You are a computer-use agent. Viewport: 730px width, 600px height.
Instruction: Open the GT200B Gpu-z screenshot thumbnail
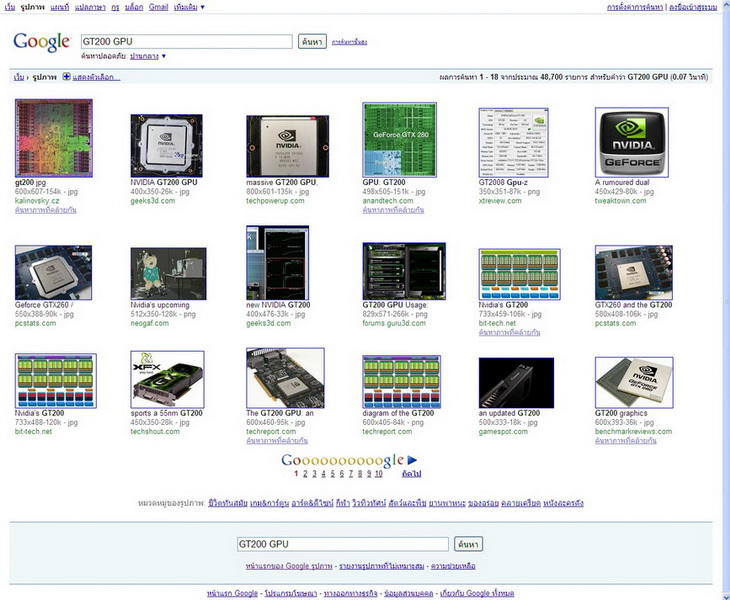[x=514, y=142]
